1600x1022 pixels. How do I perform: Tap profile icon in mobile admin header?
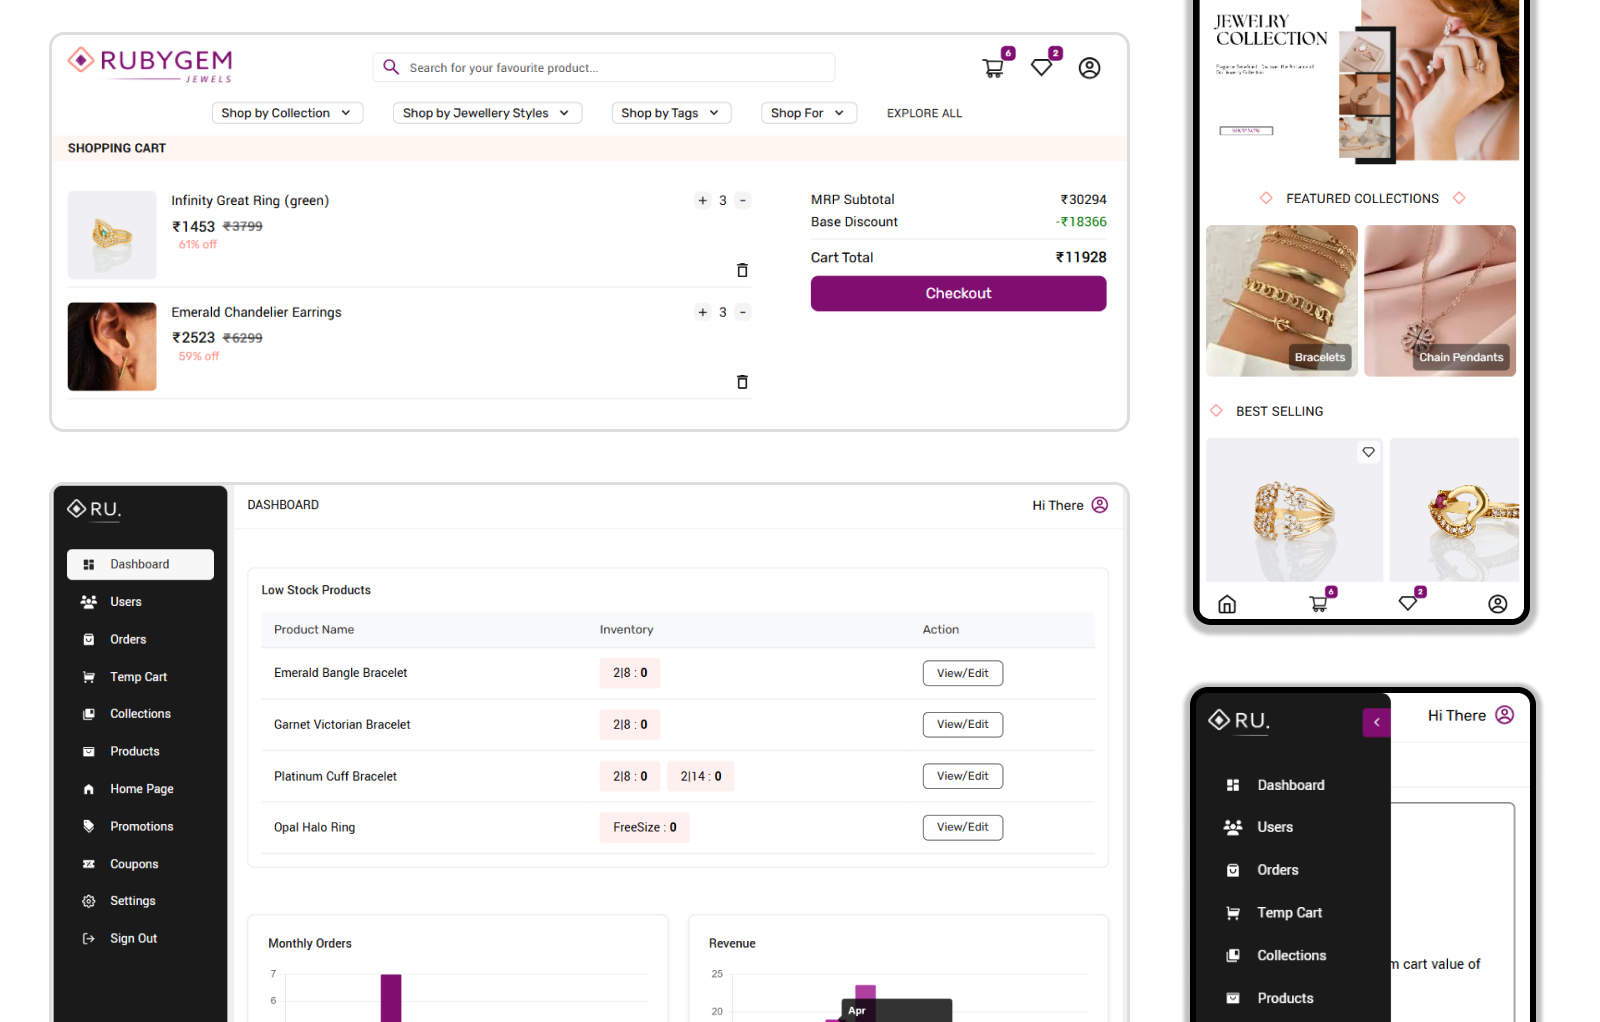point(1505,715)
